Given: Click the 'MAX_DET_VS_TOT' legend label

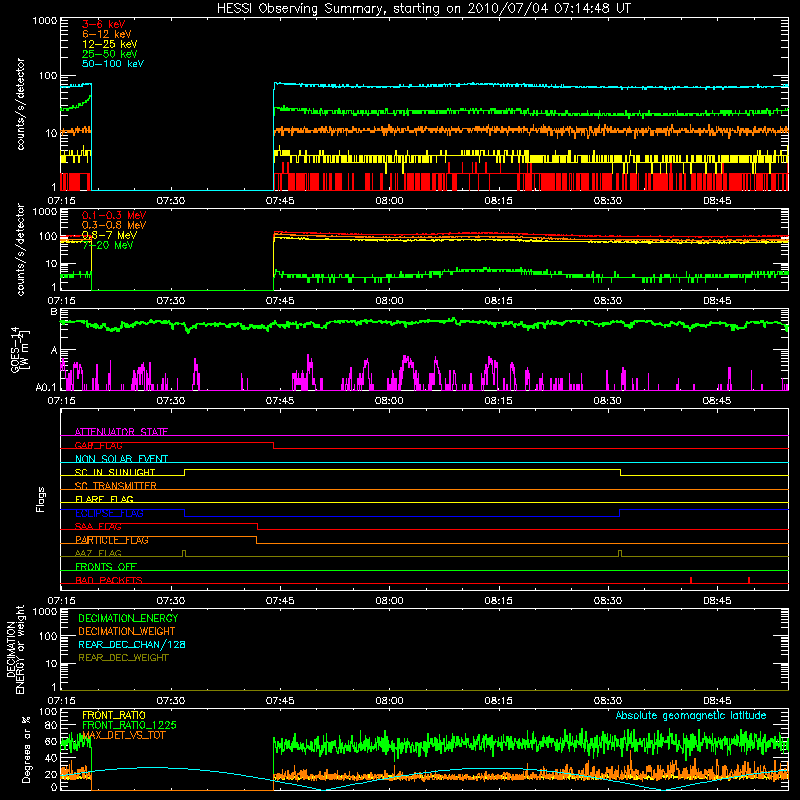Looking at the screenshot, I should (123, 735).
